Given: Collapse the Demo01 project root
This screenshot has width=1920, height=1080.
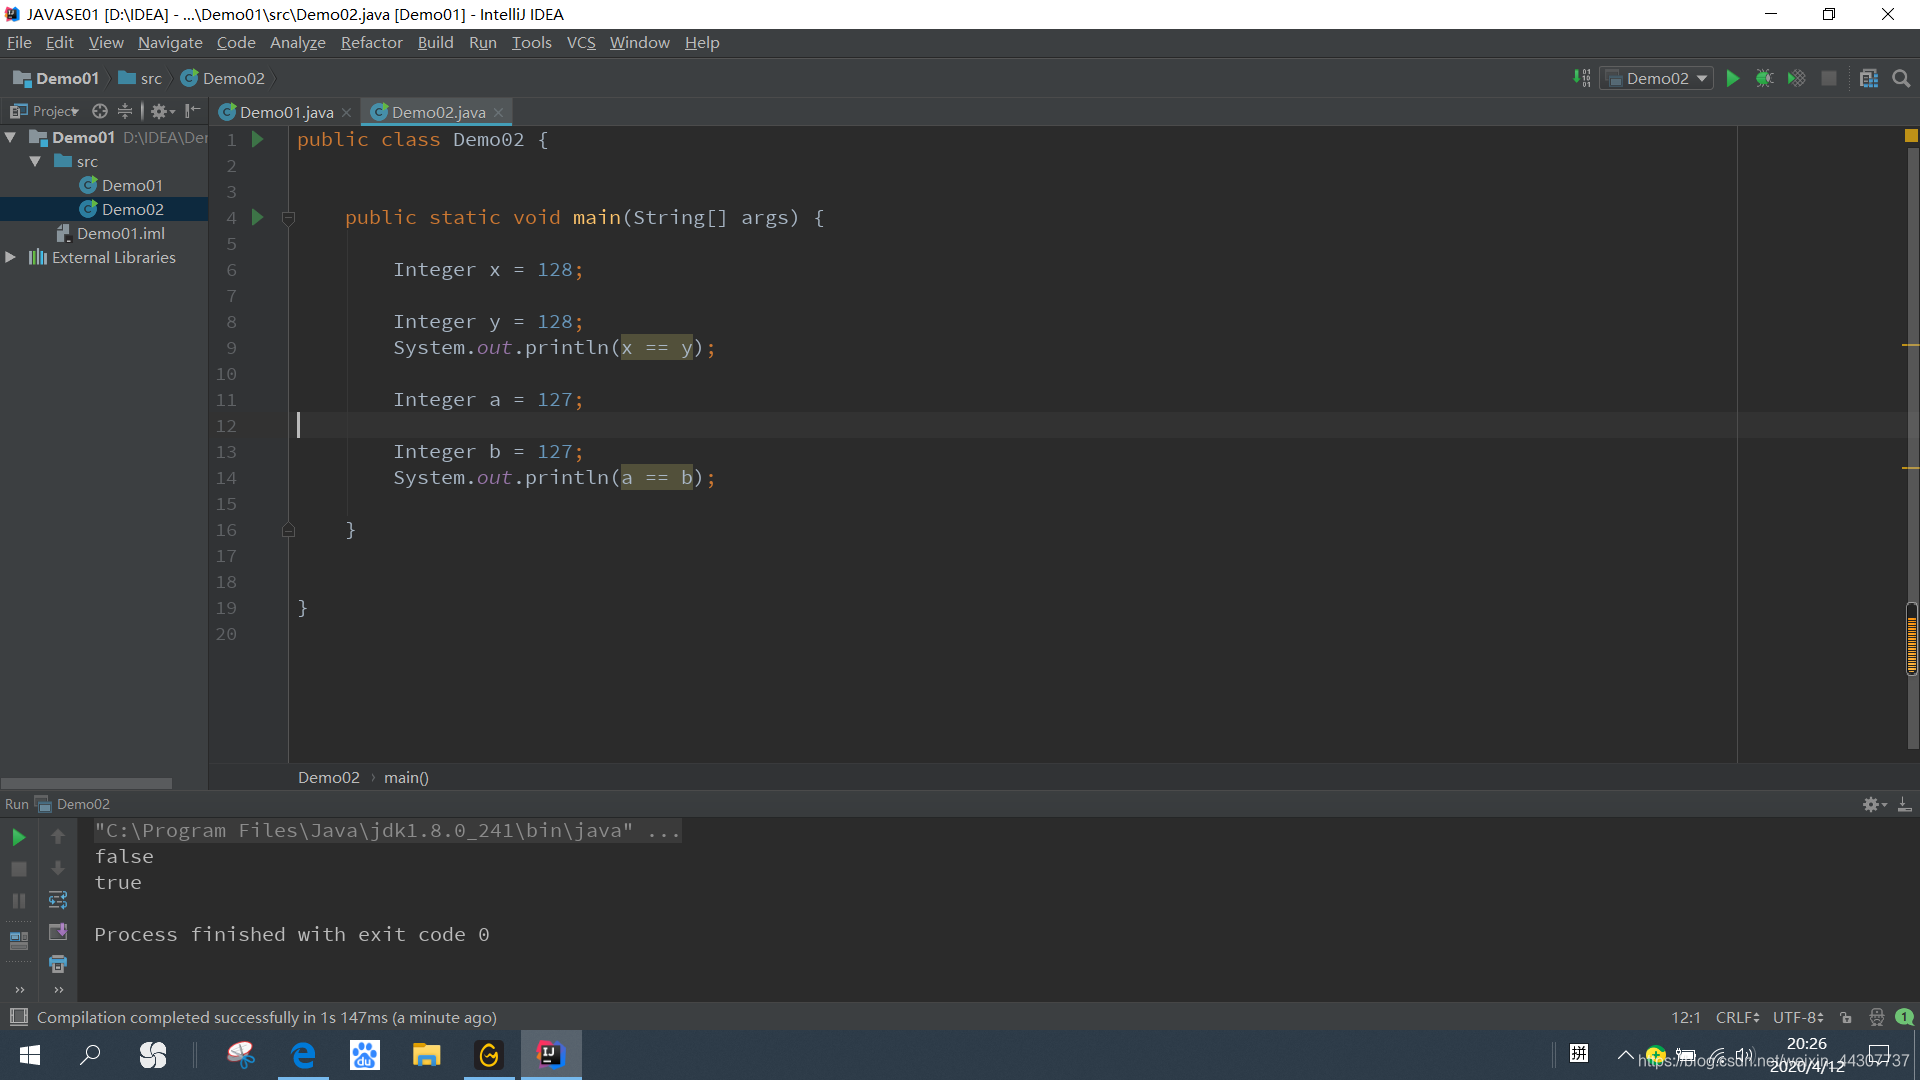Looking at the screenshot, I should click(x=11, y=137).
